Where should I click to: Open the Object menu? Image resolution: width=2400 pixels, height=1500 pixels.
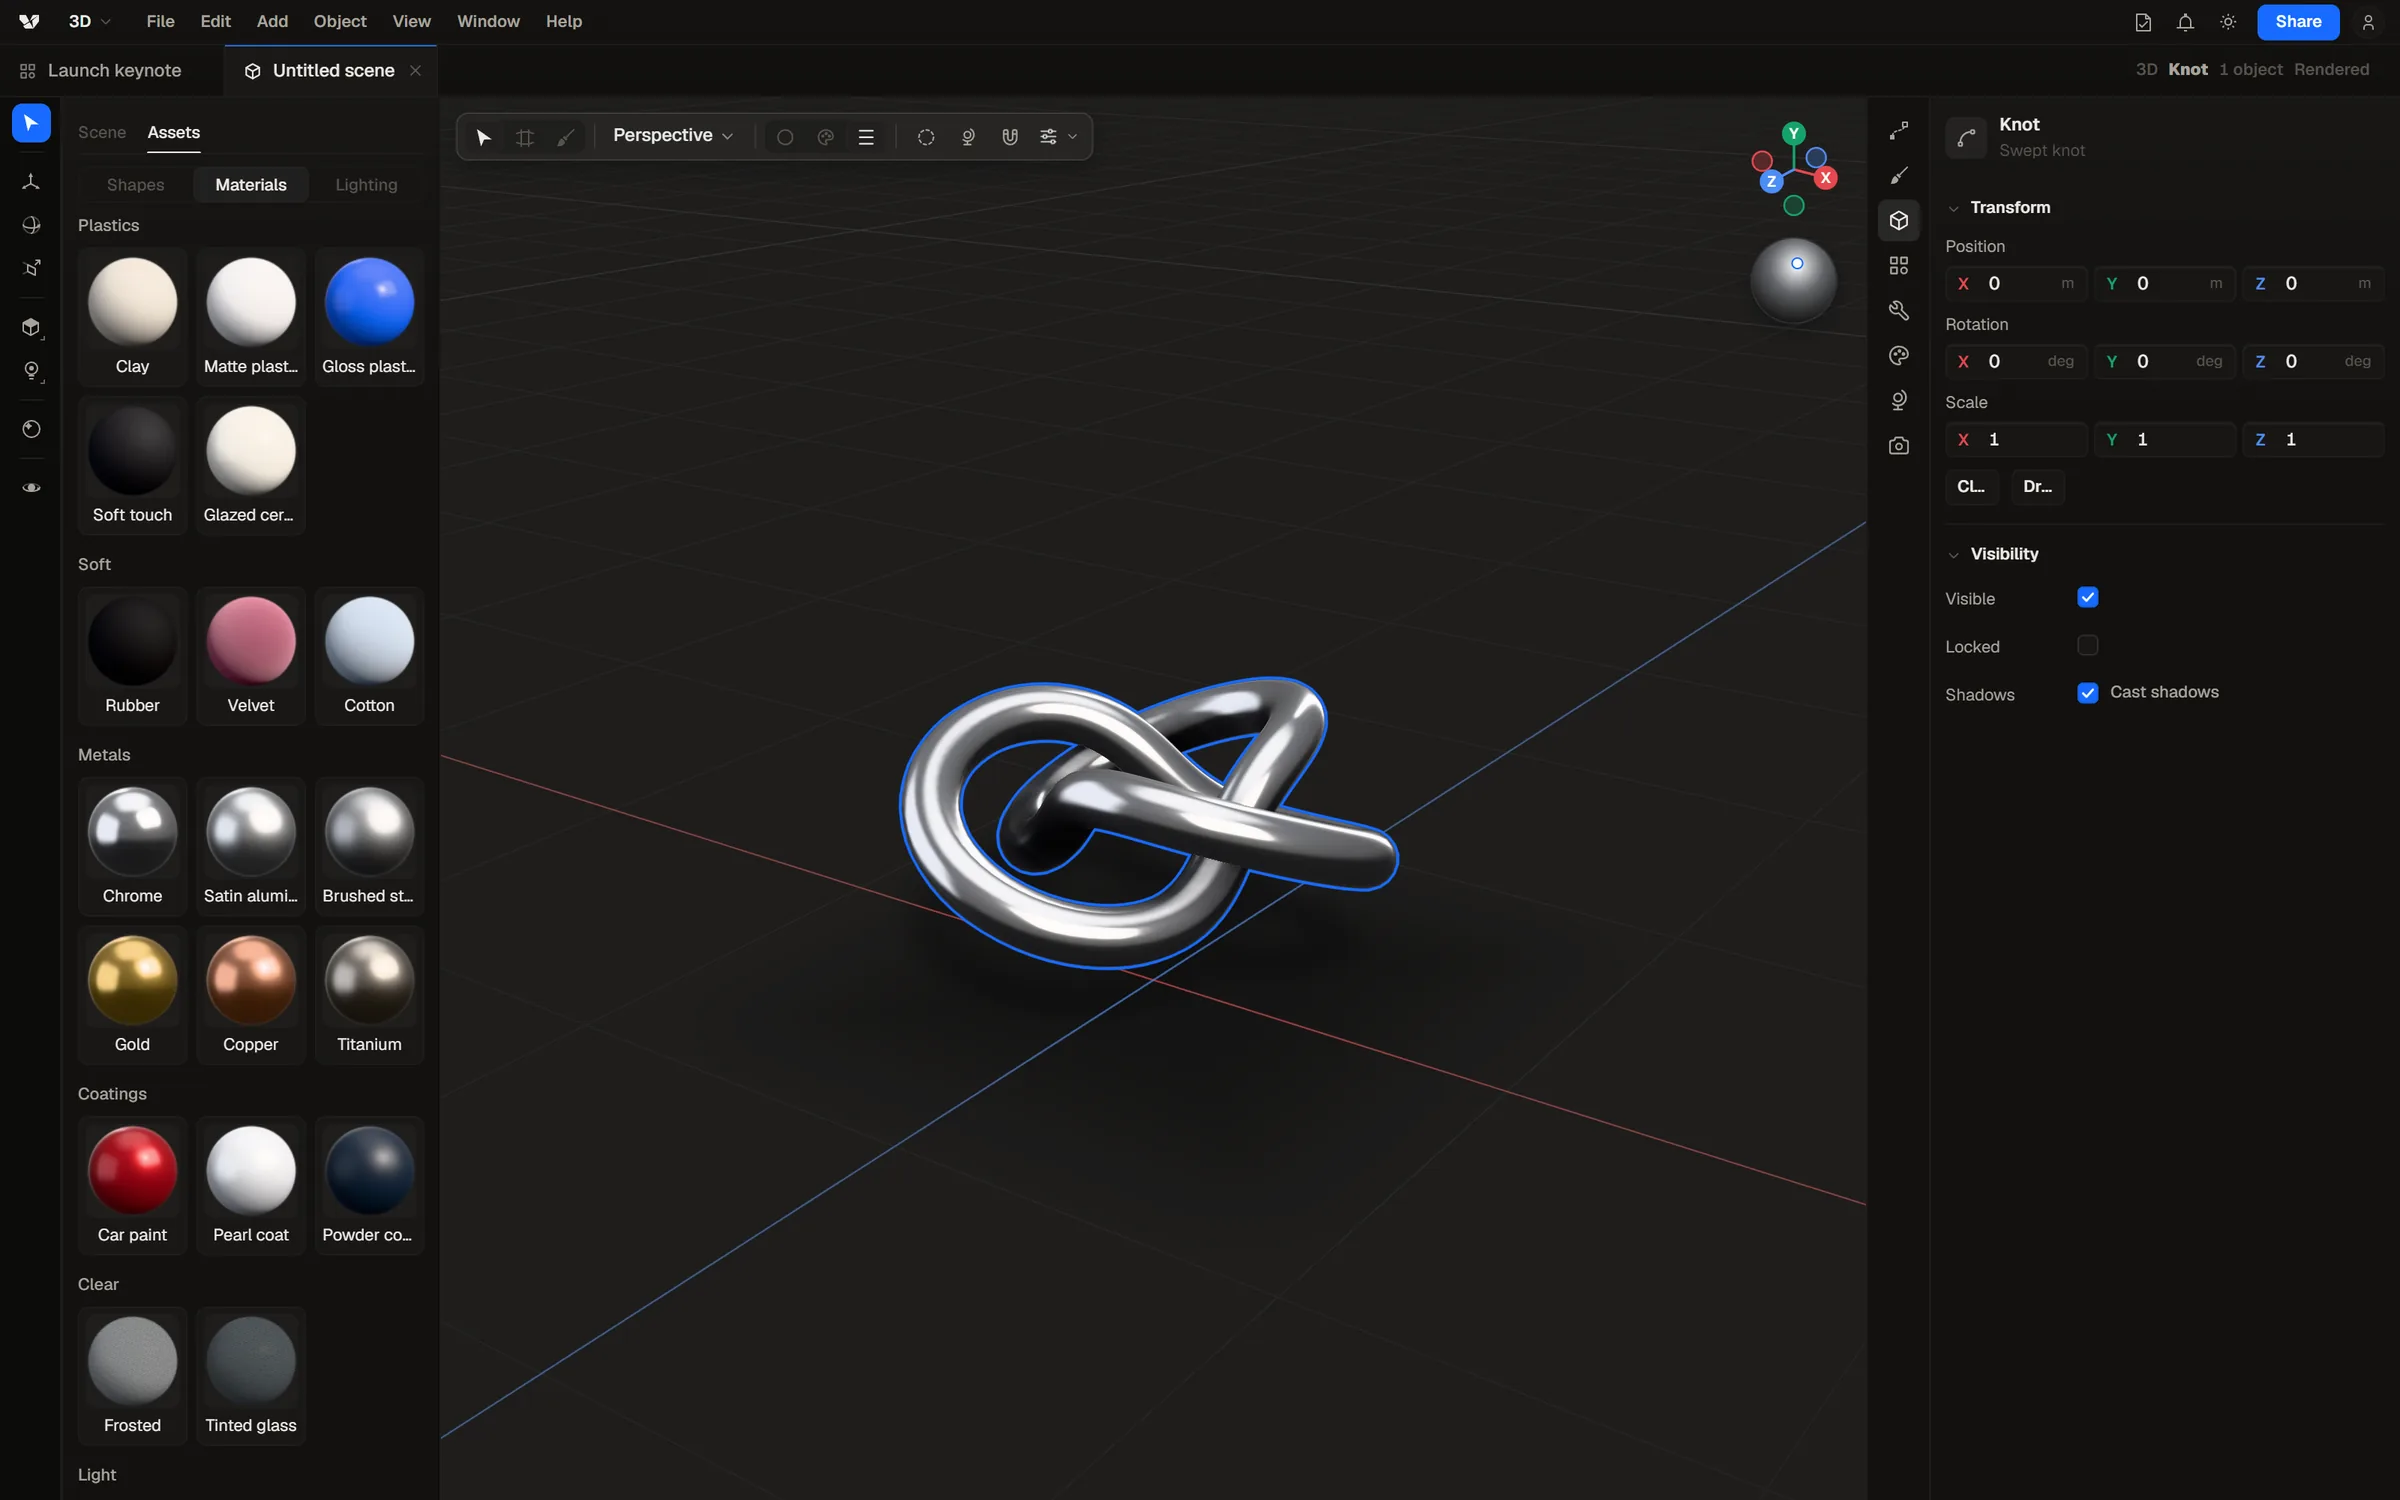pos(340,21)
